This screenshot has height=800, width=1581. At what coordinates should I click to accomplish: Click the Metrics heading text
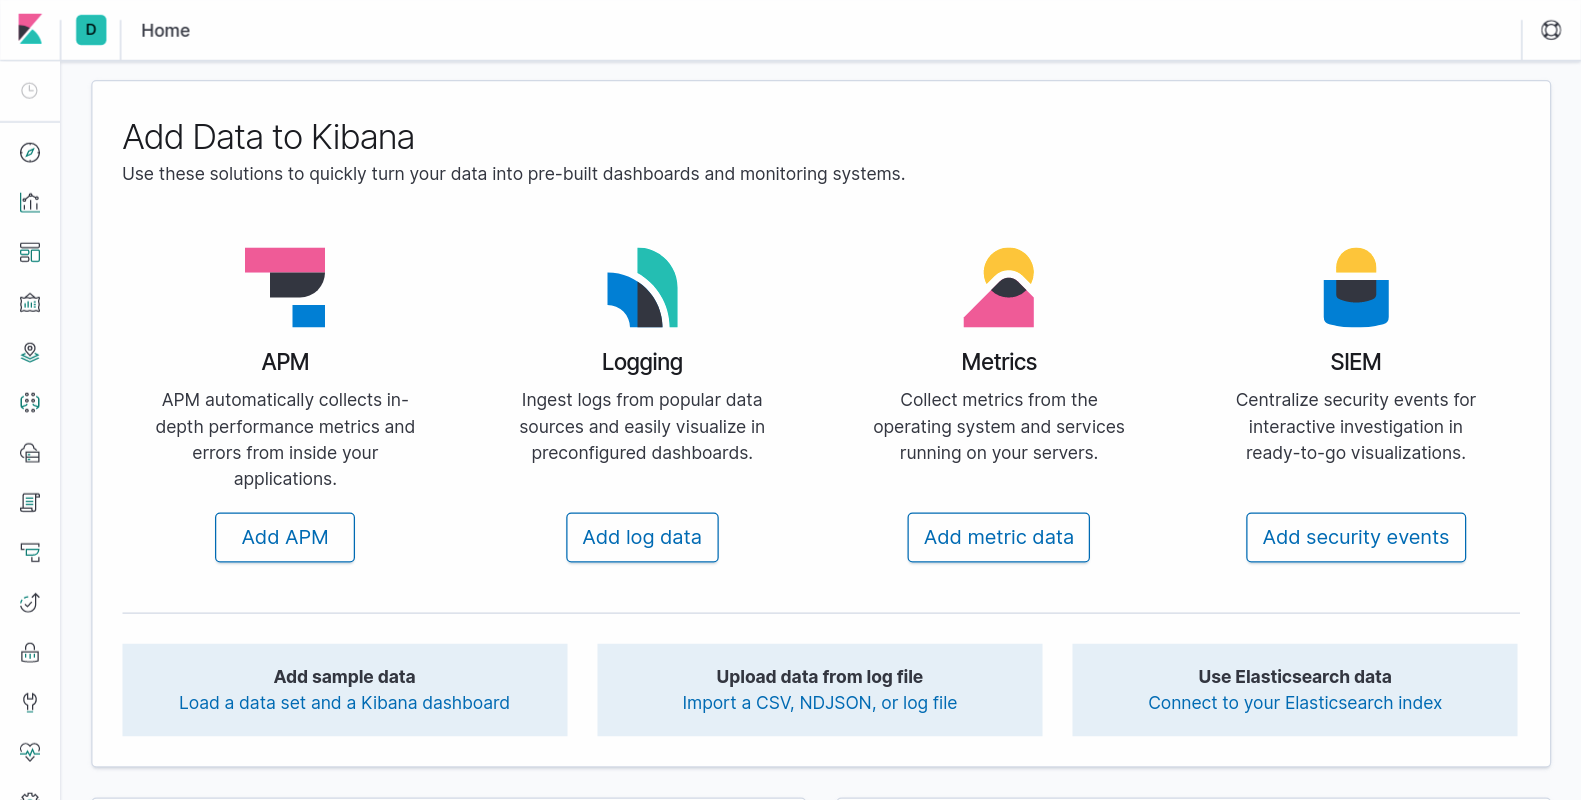coord(999,362)
